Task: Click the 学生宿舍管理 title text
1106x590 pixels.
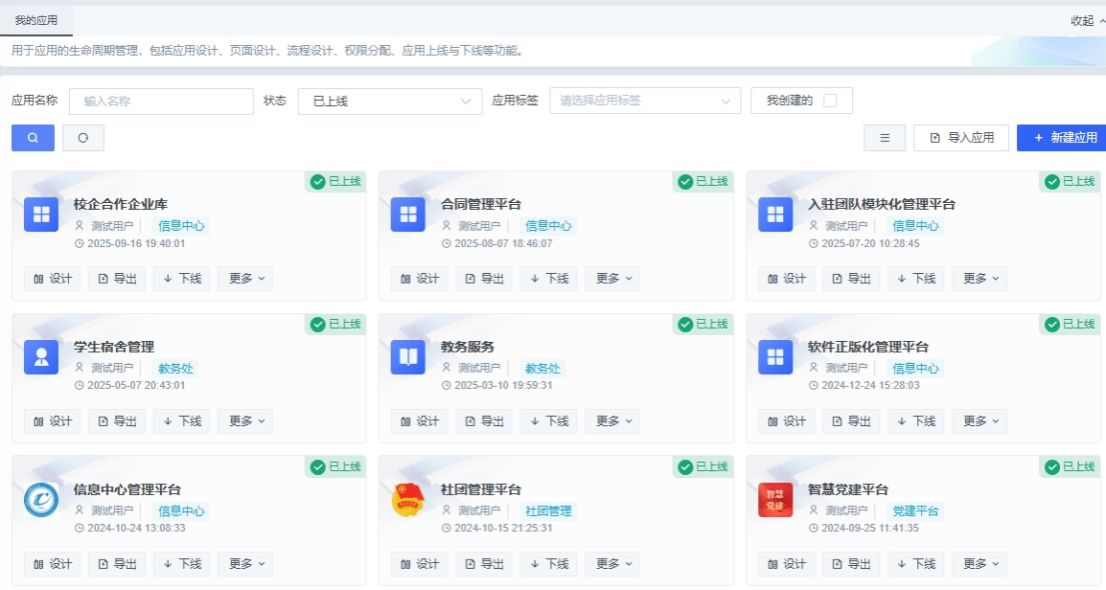Action: click(114, 347)
